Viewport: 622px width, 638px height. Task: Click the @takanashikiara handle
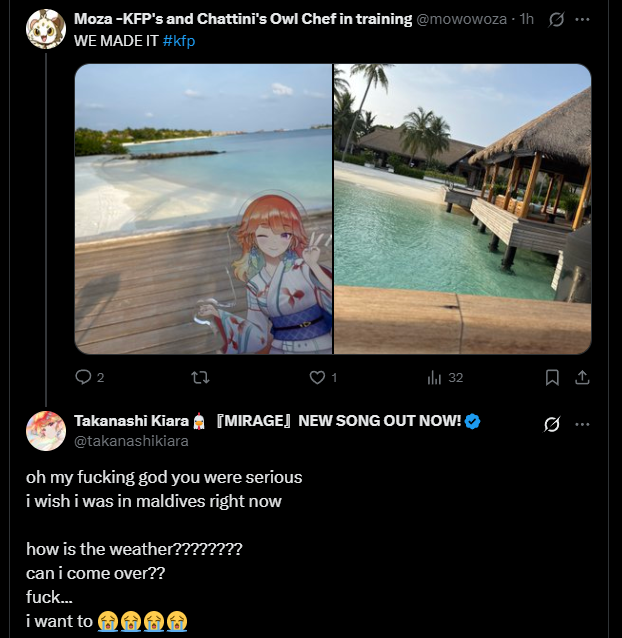(x=131, y=440)
